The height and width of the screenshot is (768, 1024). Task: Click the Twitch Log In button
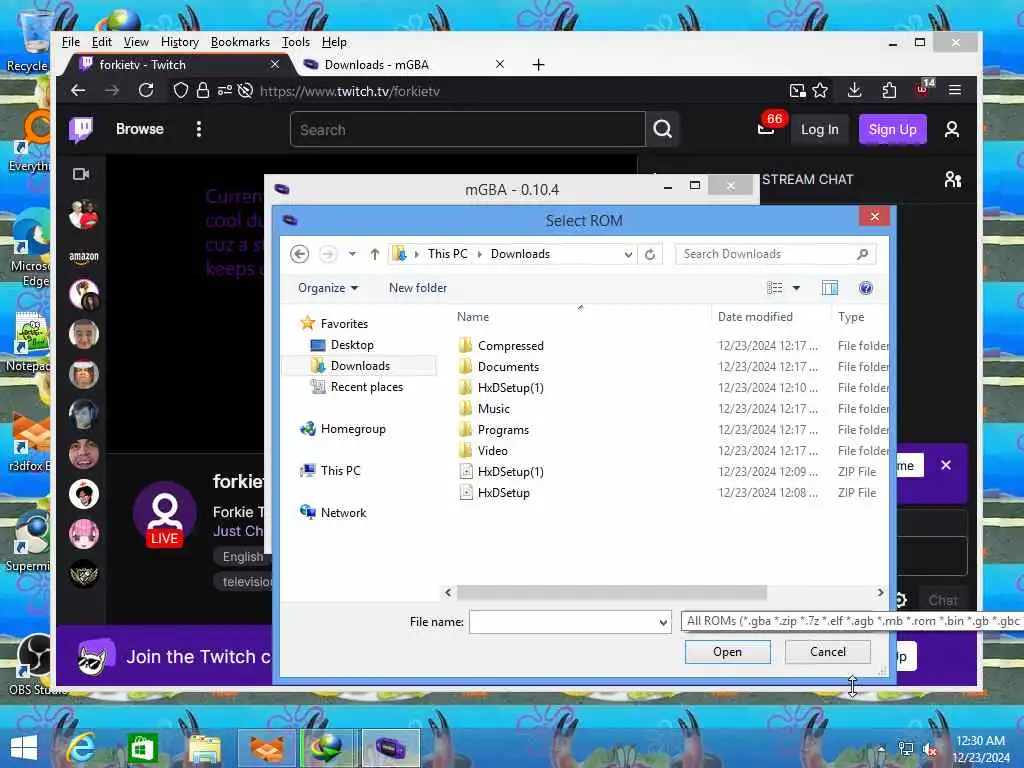pos(820,129)
